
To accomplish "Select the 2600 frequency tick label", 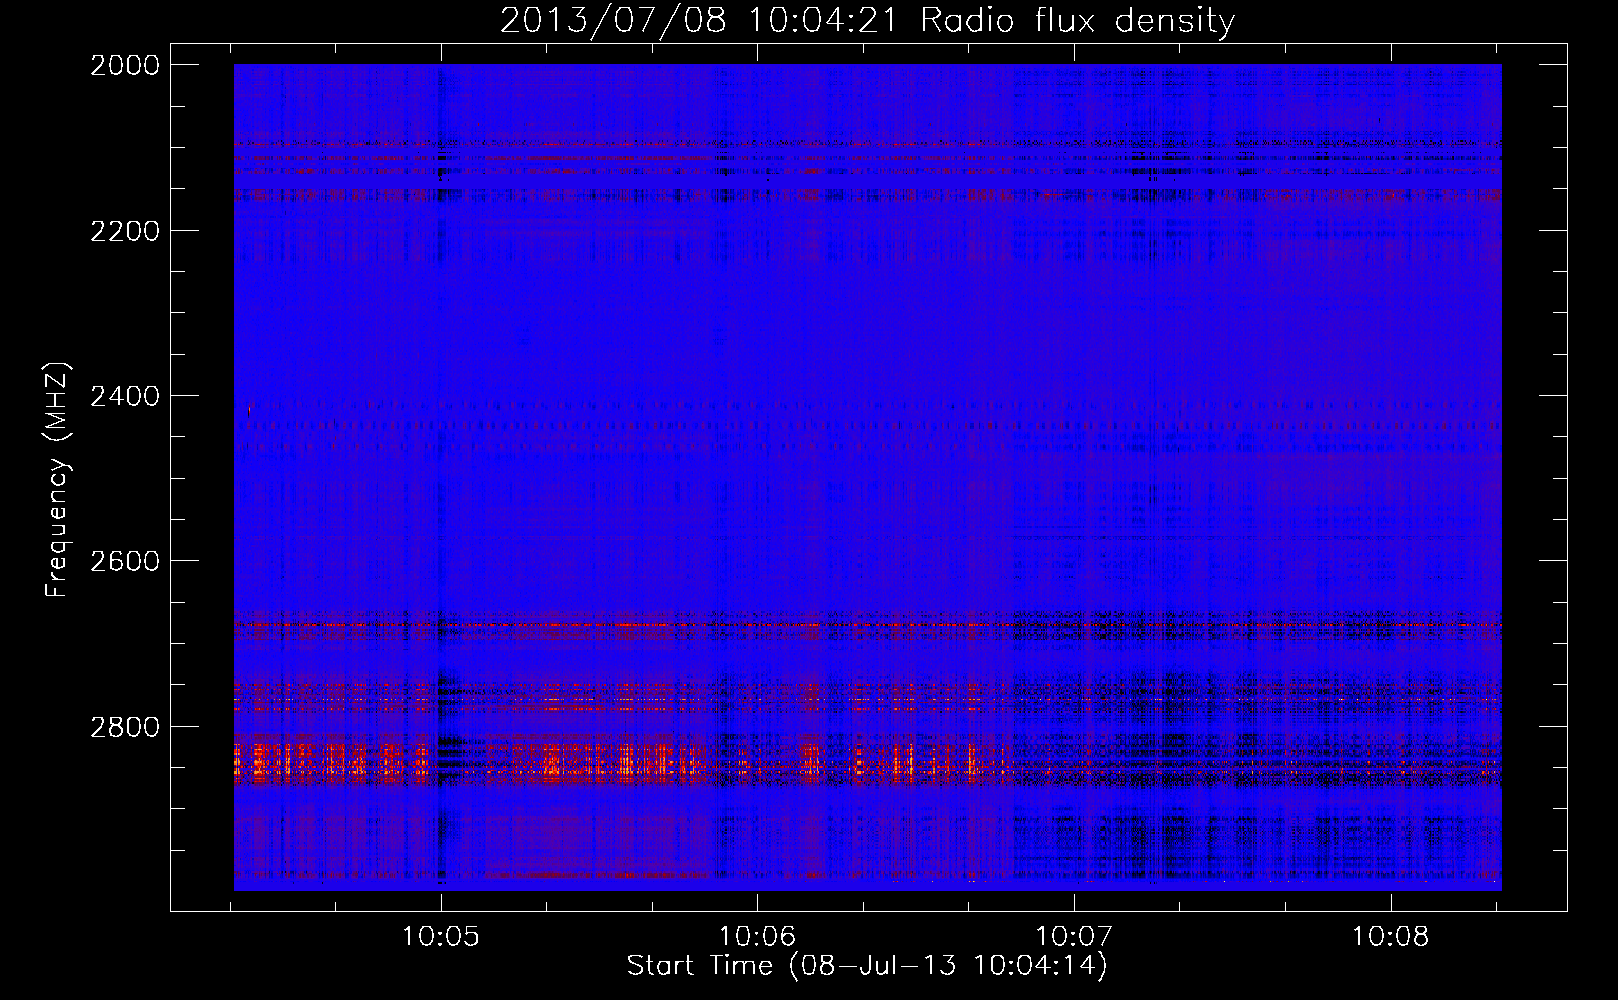I will [x=124, y=561].
